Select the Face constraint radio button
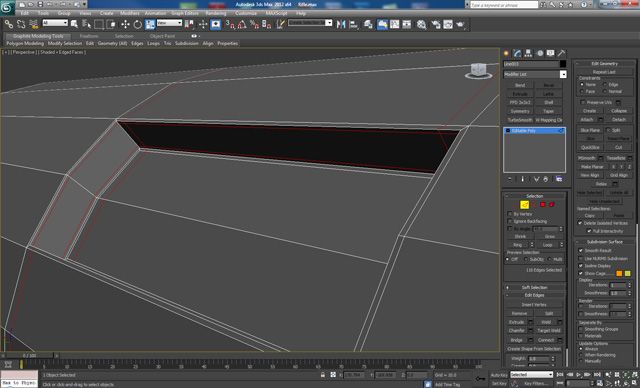The width and height of the screenshot is (640, 388). 582,91
